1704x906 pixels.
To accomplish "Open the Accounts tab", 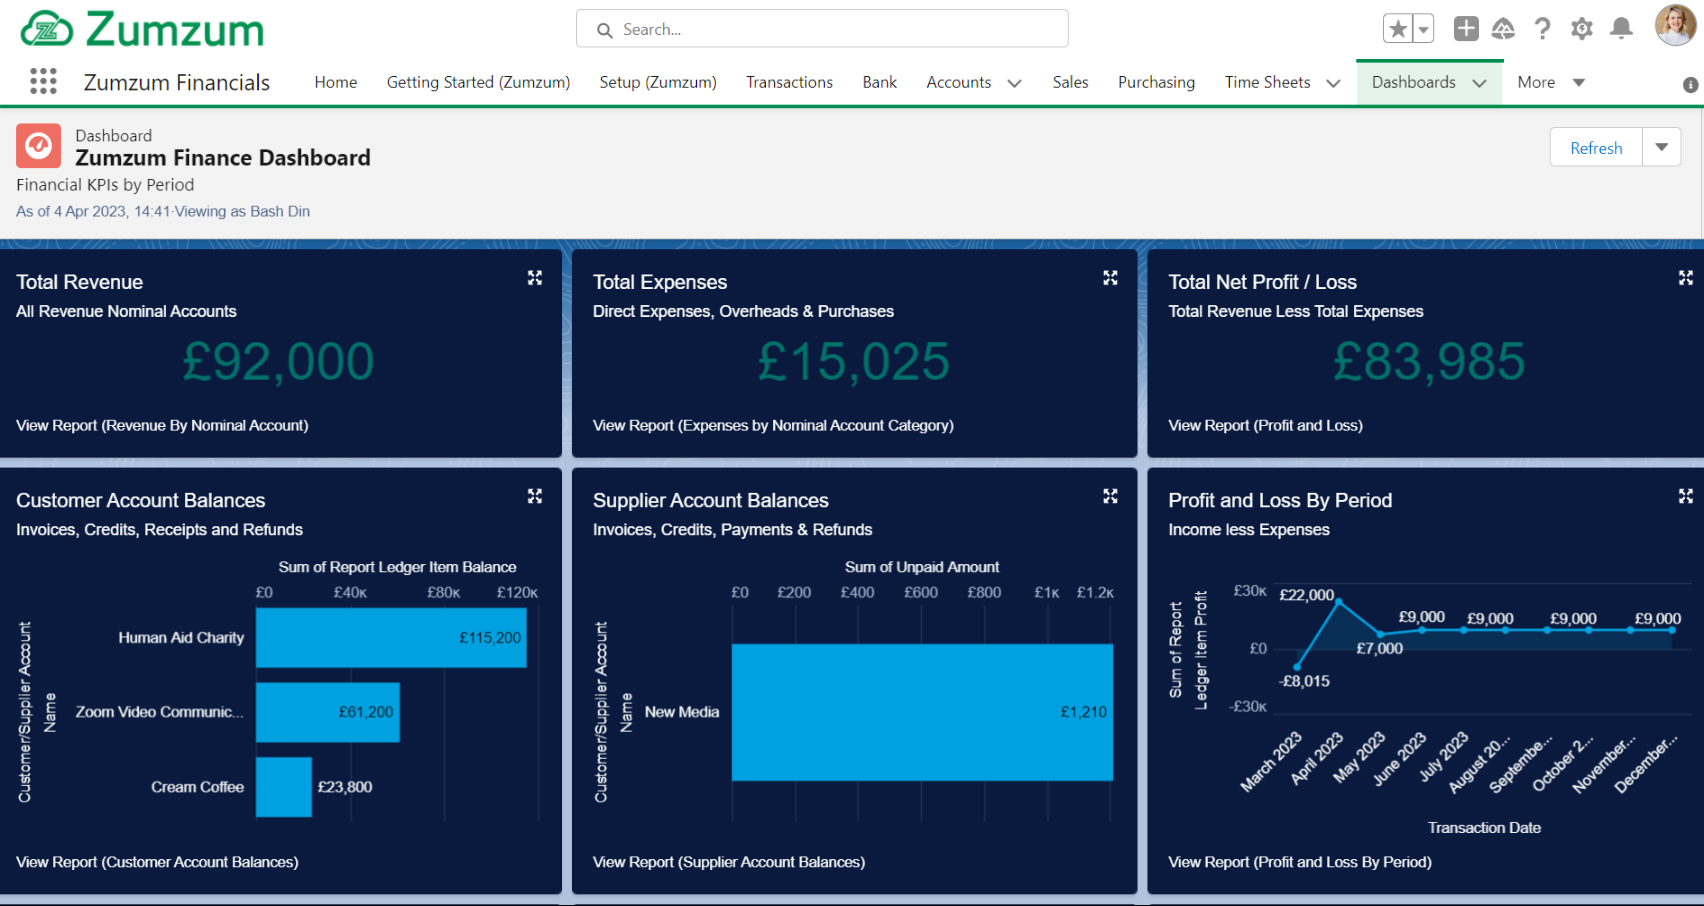I will 958,82.
